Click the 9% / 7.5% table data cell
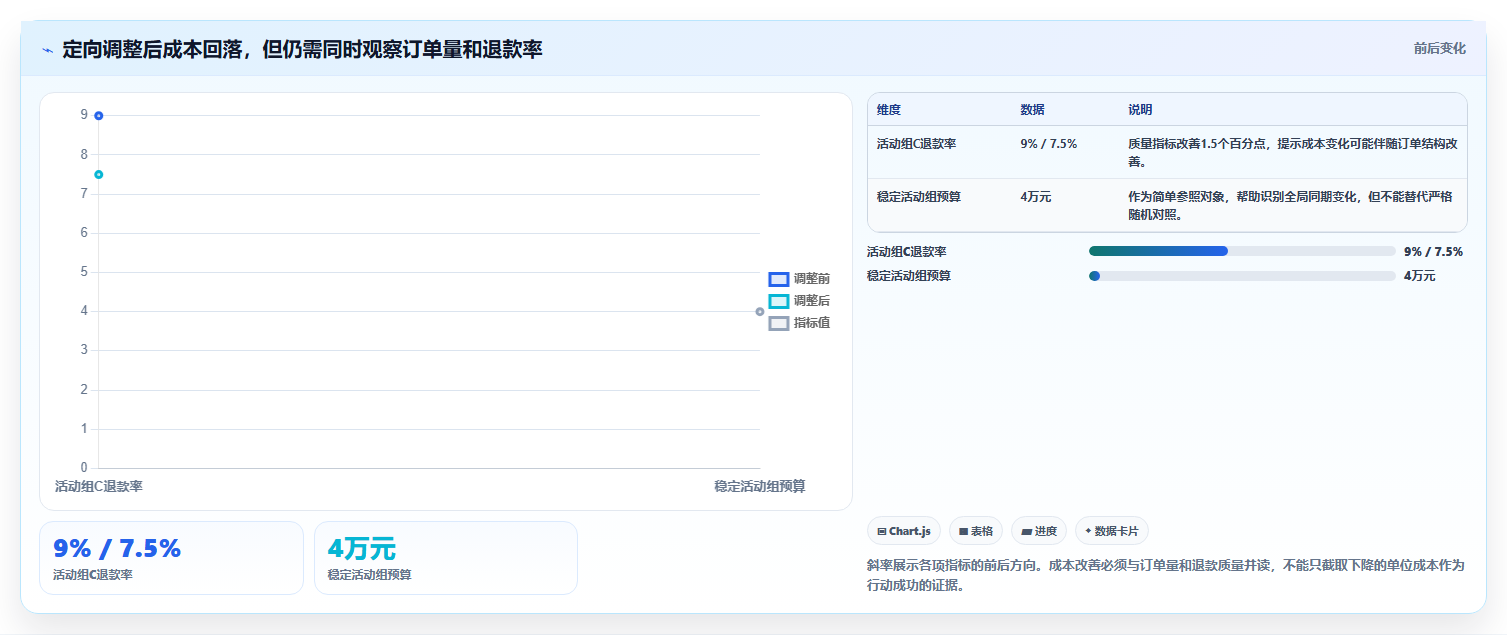Screen dimensions: 1507x635 1048,144
